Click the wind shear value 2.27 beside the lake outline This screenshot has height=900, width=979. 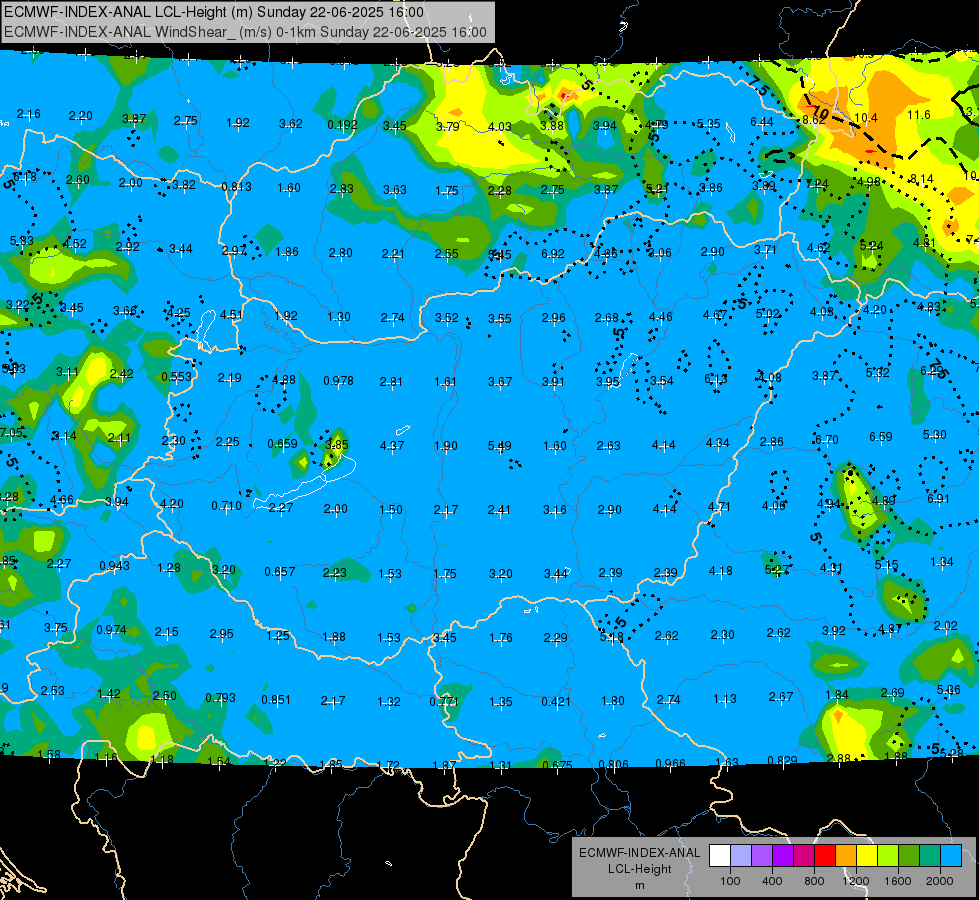click(281, 508)
